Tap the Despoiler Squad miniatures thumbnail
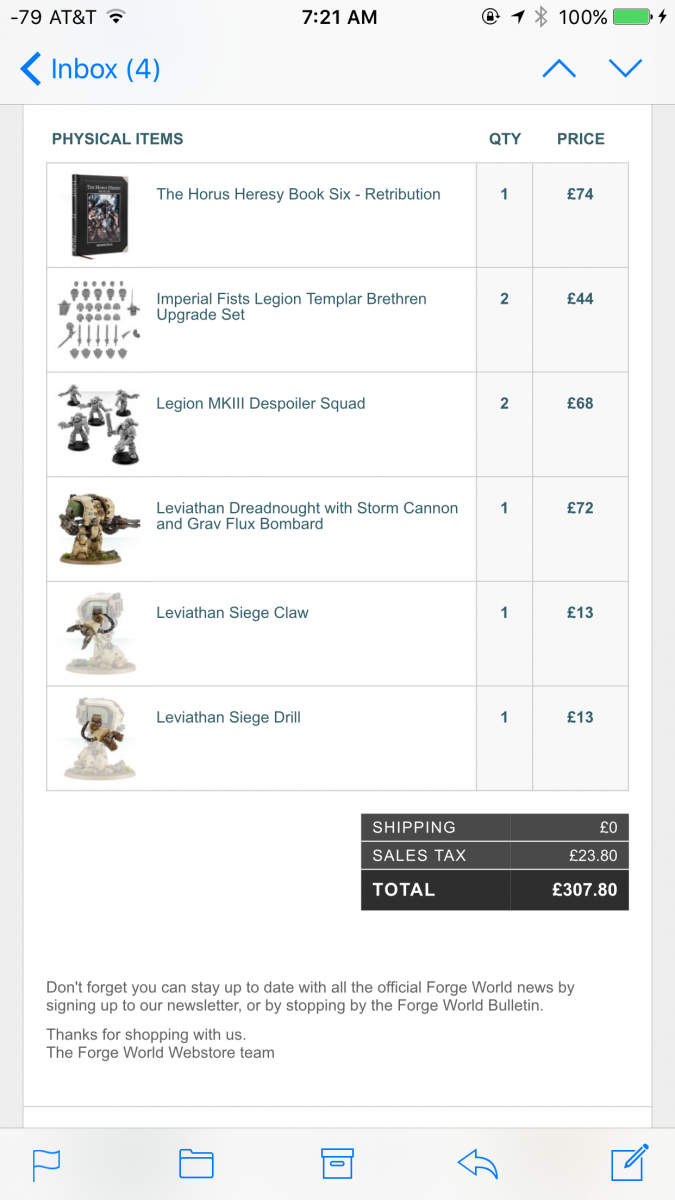 pyautogui.click(x=99, y=424)
